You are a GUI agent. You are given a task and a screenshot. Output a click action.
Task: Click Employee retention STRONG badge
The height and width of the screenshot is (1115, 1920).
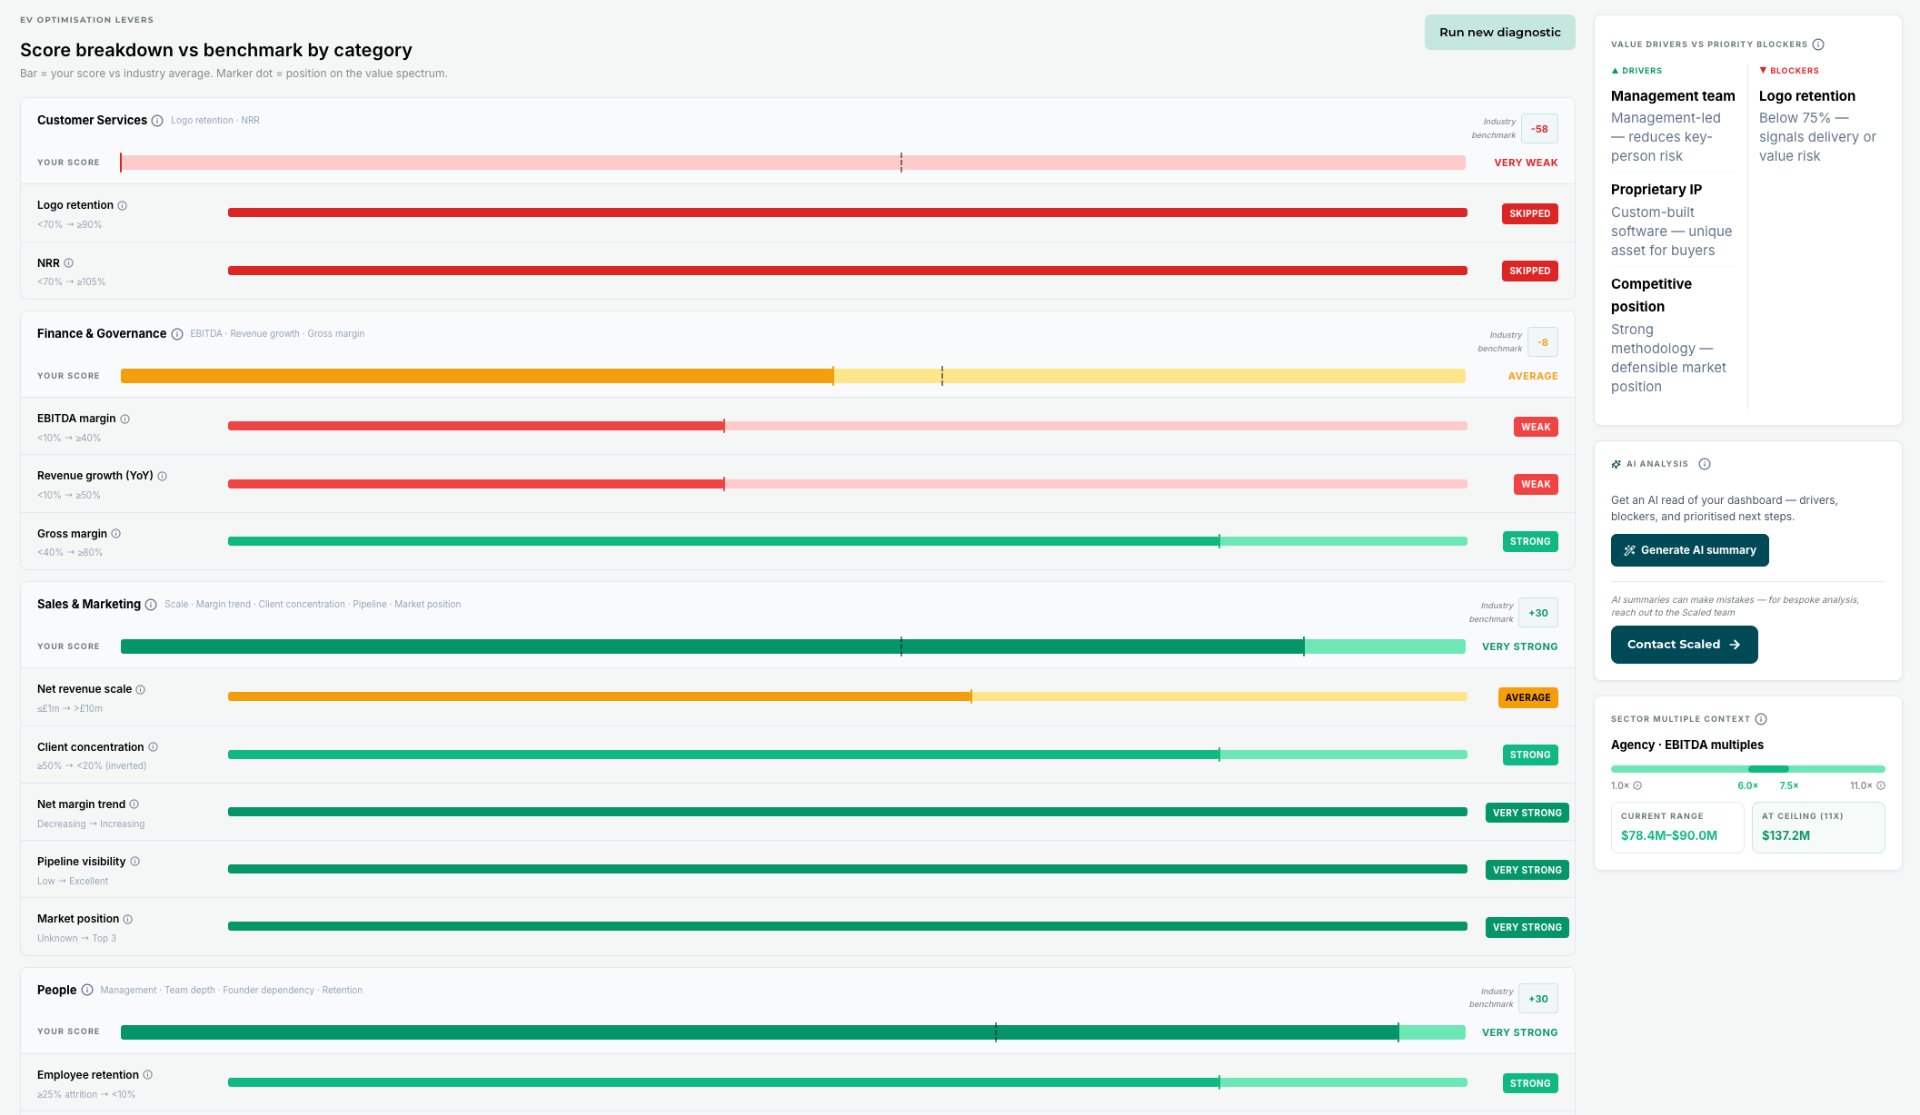tap(1530, 1084)
